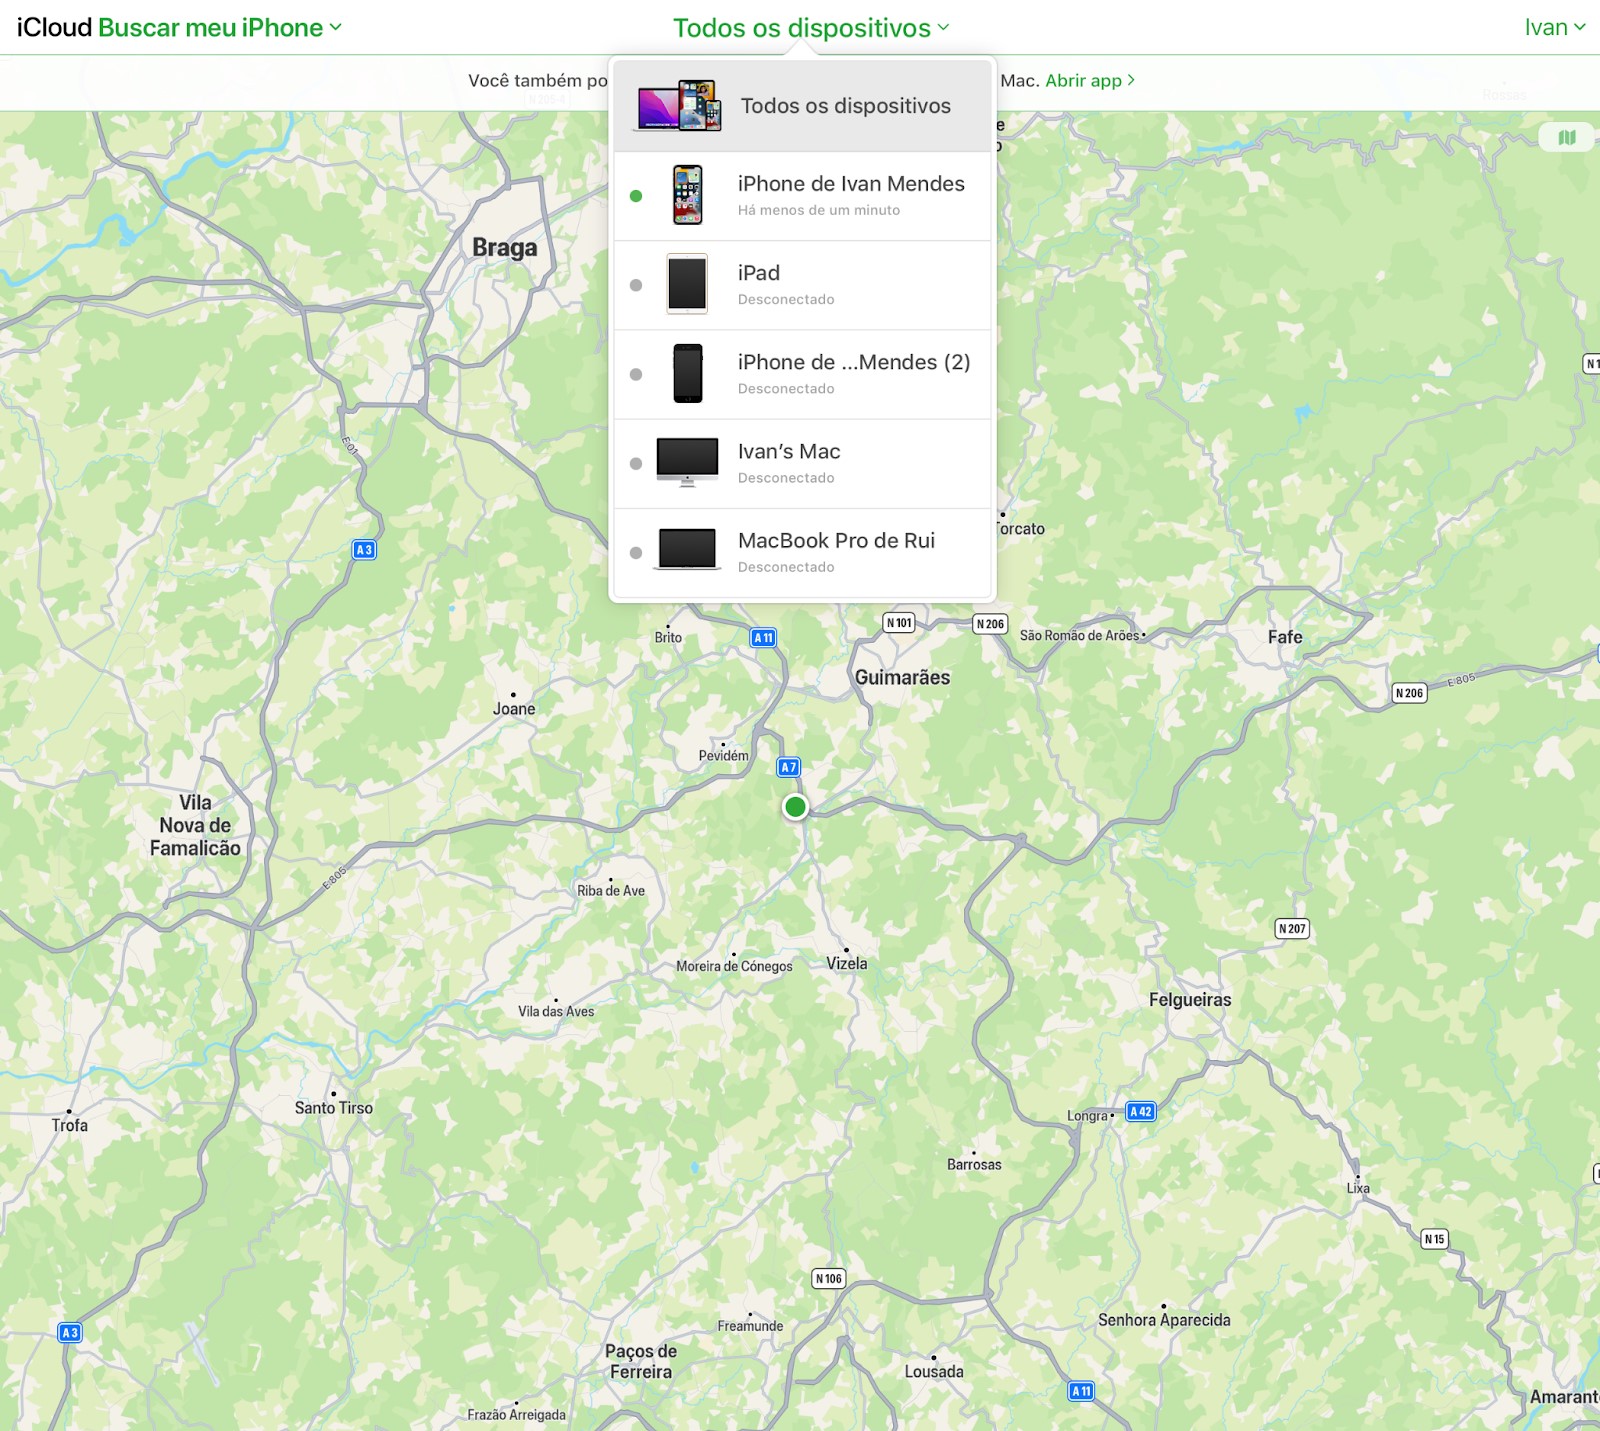Click the Braga city label on map
The image size is (1600, 1431).
tap(505, 247)
